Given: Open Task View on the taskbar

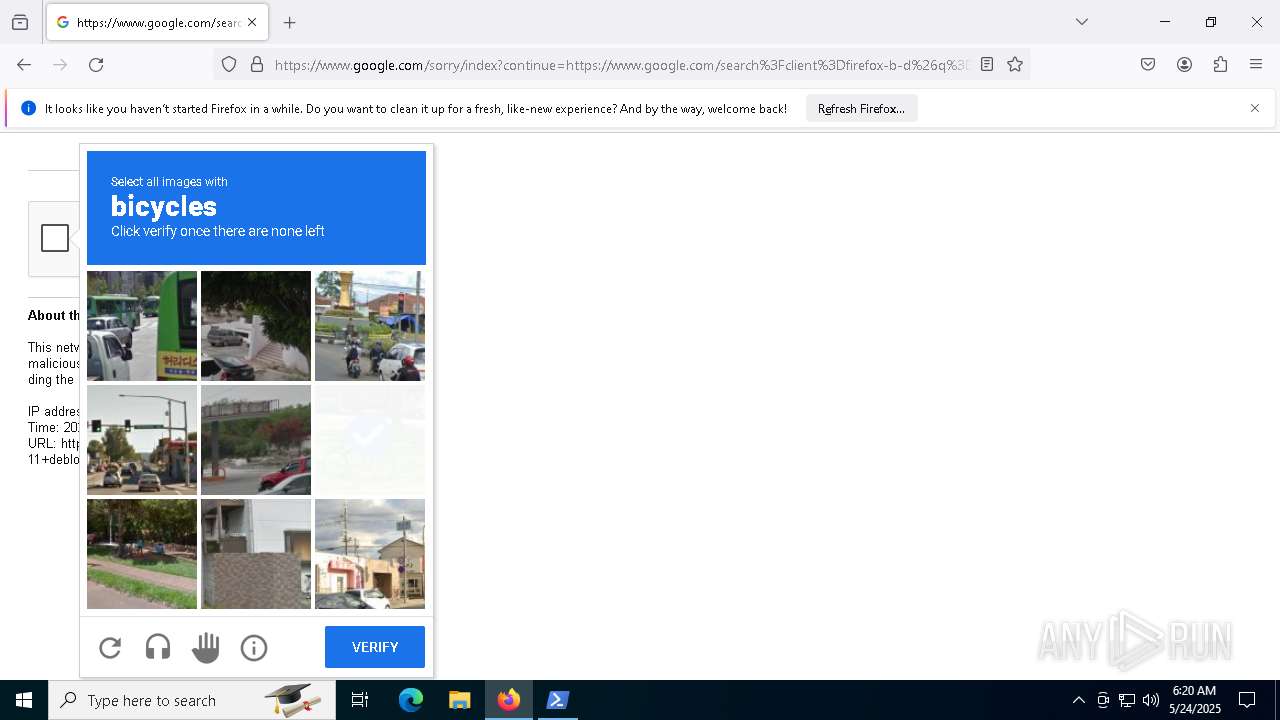Looking at the screenshot, I should [x=360, y=700].
